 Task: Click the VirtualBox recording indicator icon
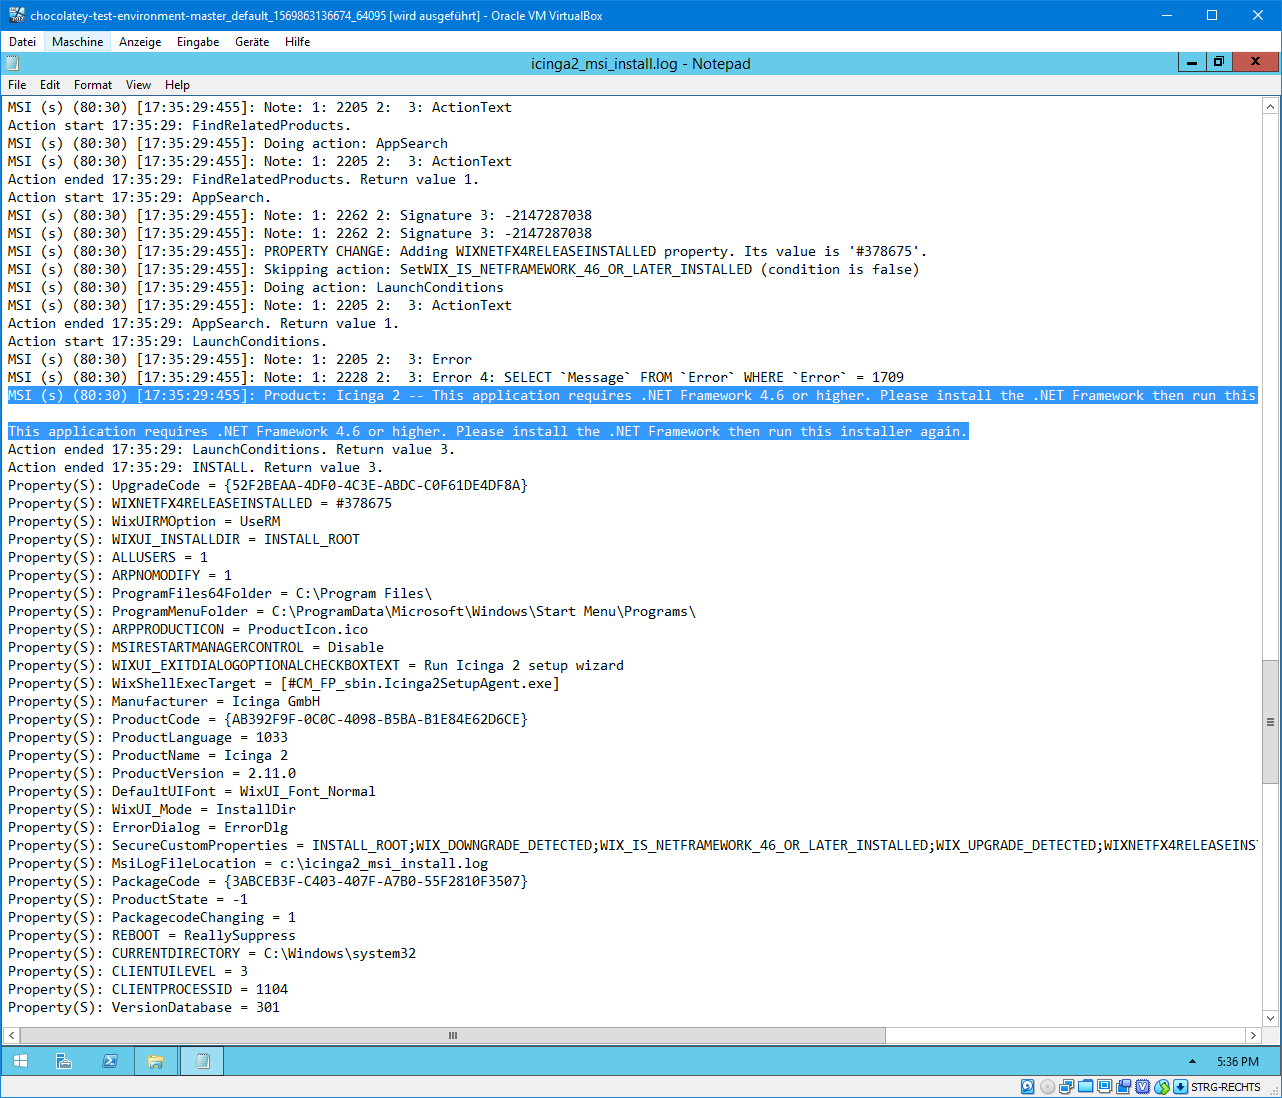click(x=1123, y=1087)
